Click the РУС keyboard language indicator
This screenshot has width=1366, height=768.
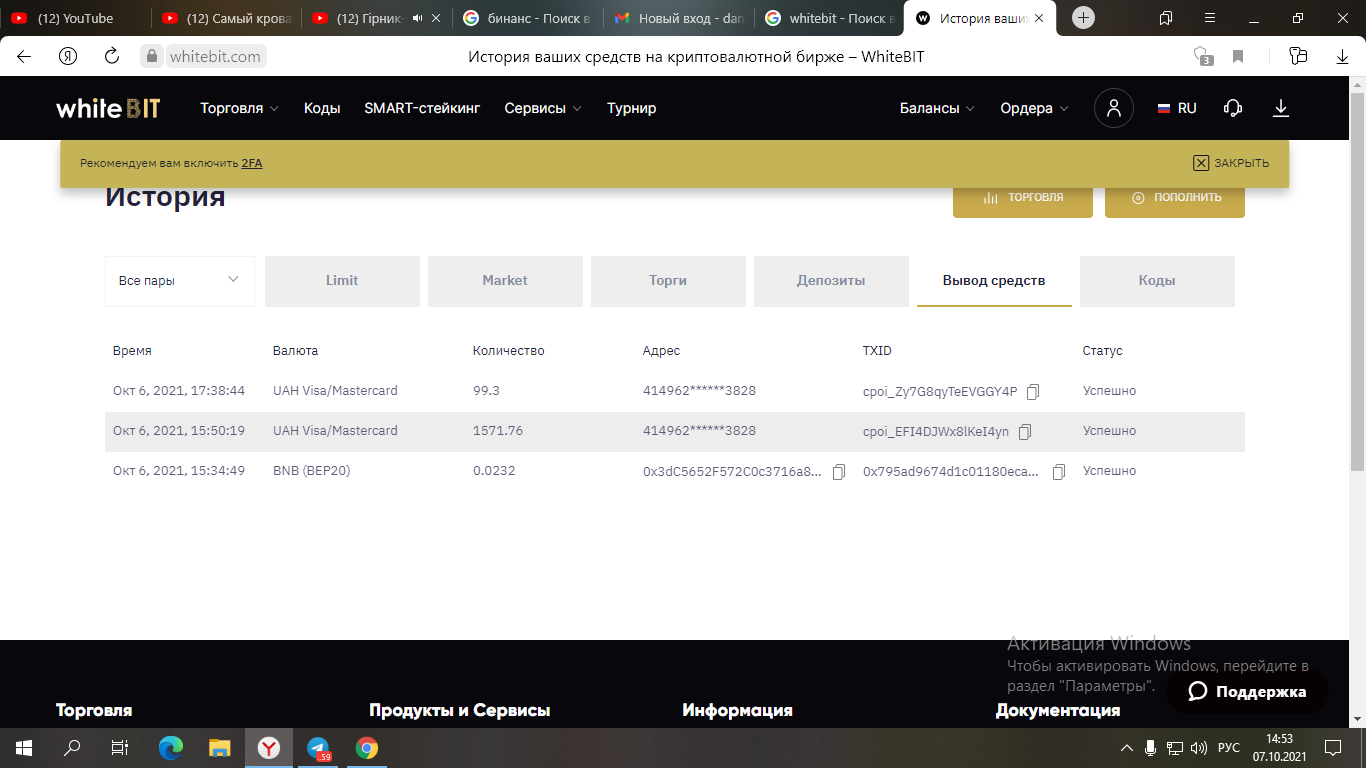click(1229, 748)
